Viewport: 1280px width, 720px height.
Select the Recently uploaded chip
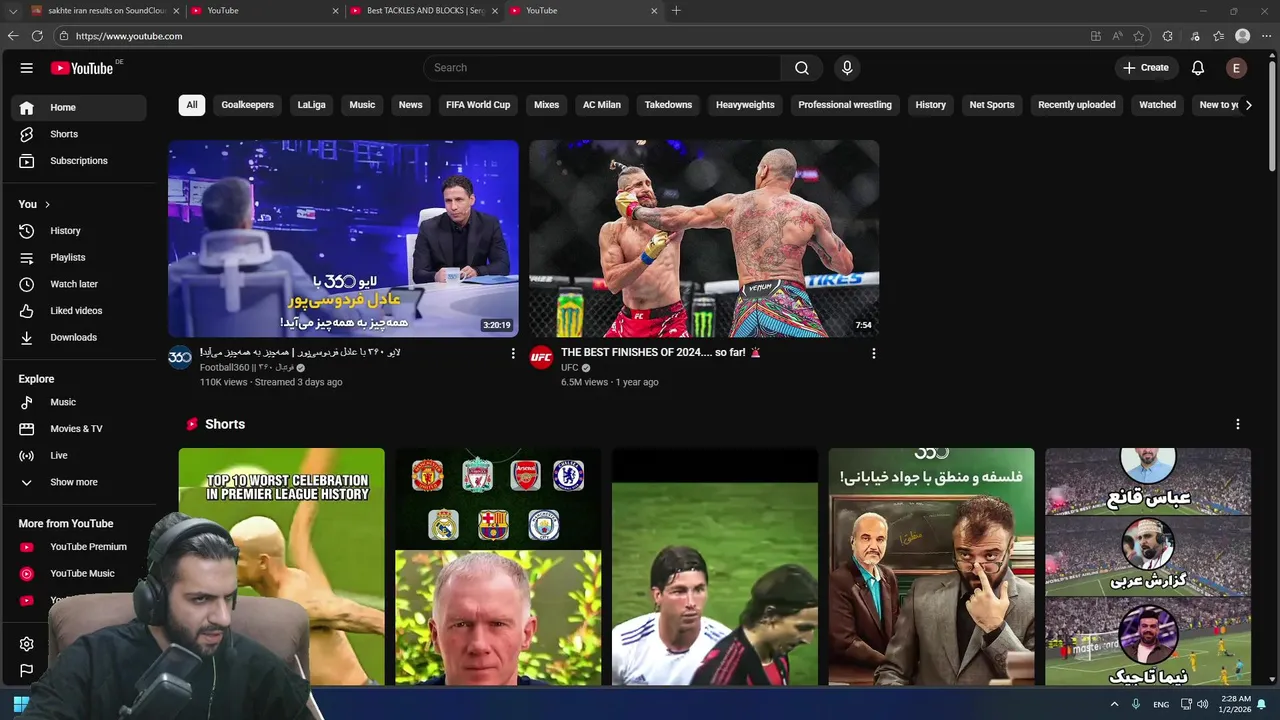click(x=1077, y=105)
